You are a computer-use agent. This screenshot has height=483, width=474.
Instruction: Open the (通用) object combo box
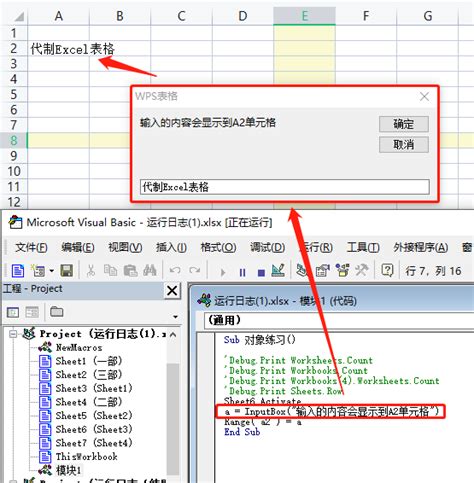coord(339,320)
